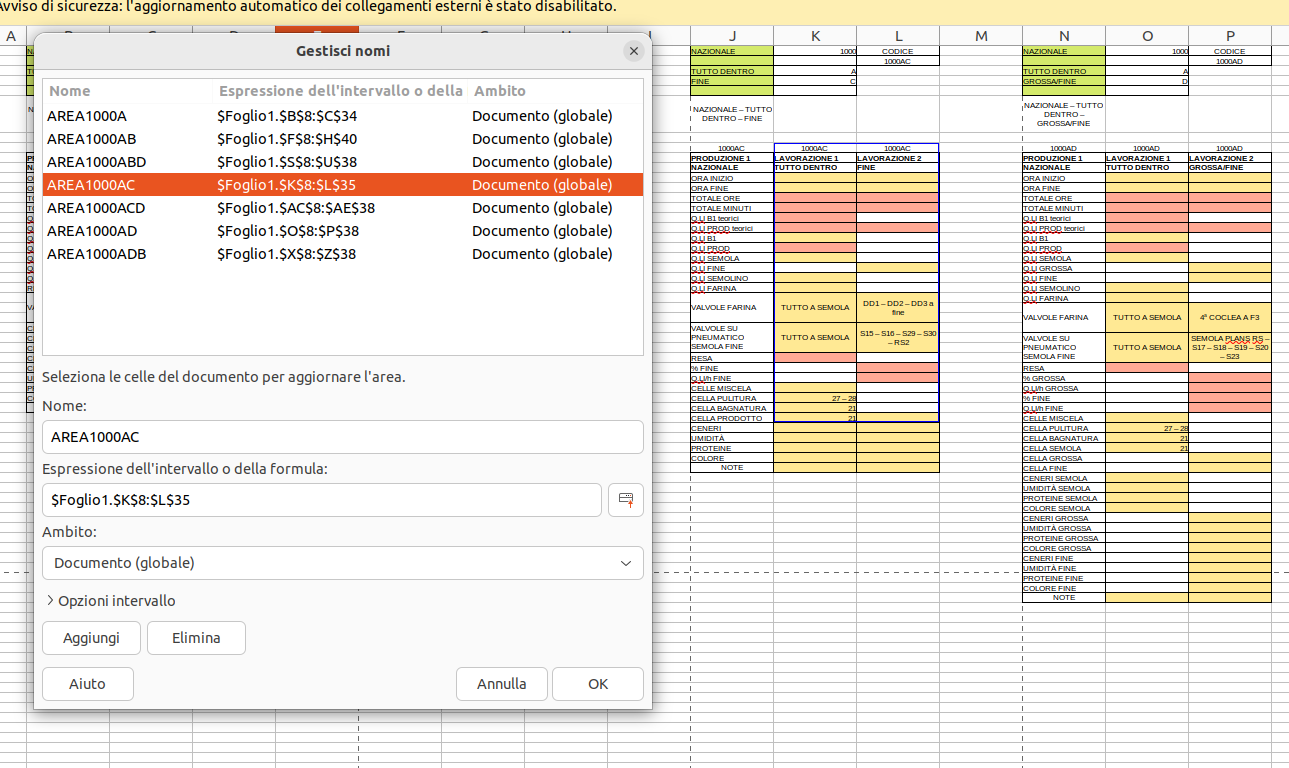Click 'LAVORAZIONE 2' cell in column P
This screenshot has width=1289, height=768.
(x=1230, y=158)
